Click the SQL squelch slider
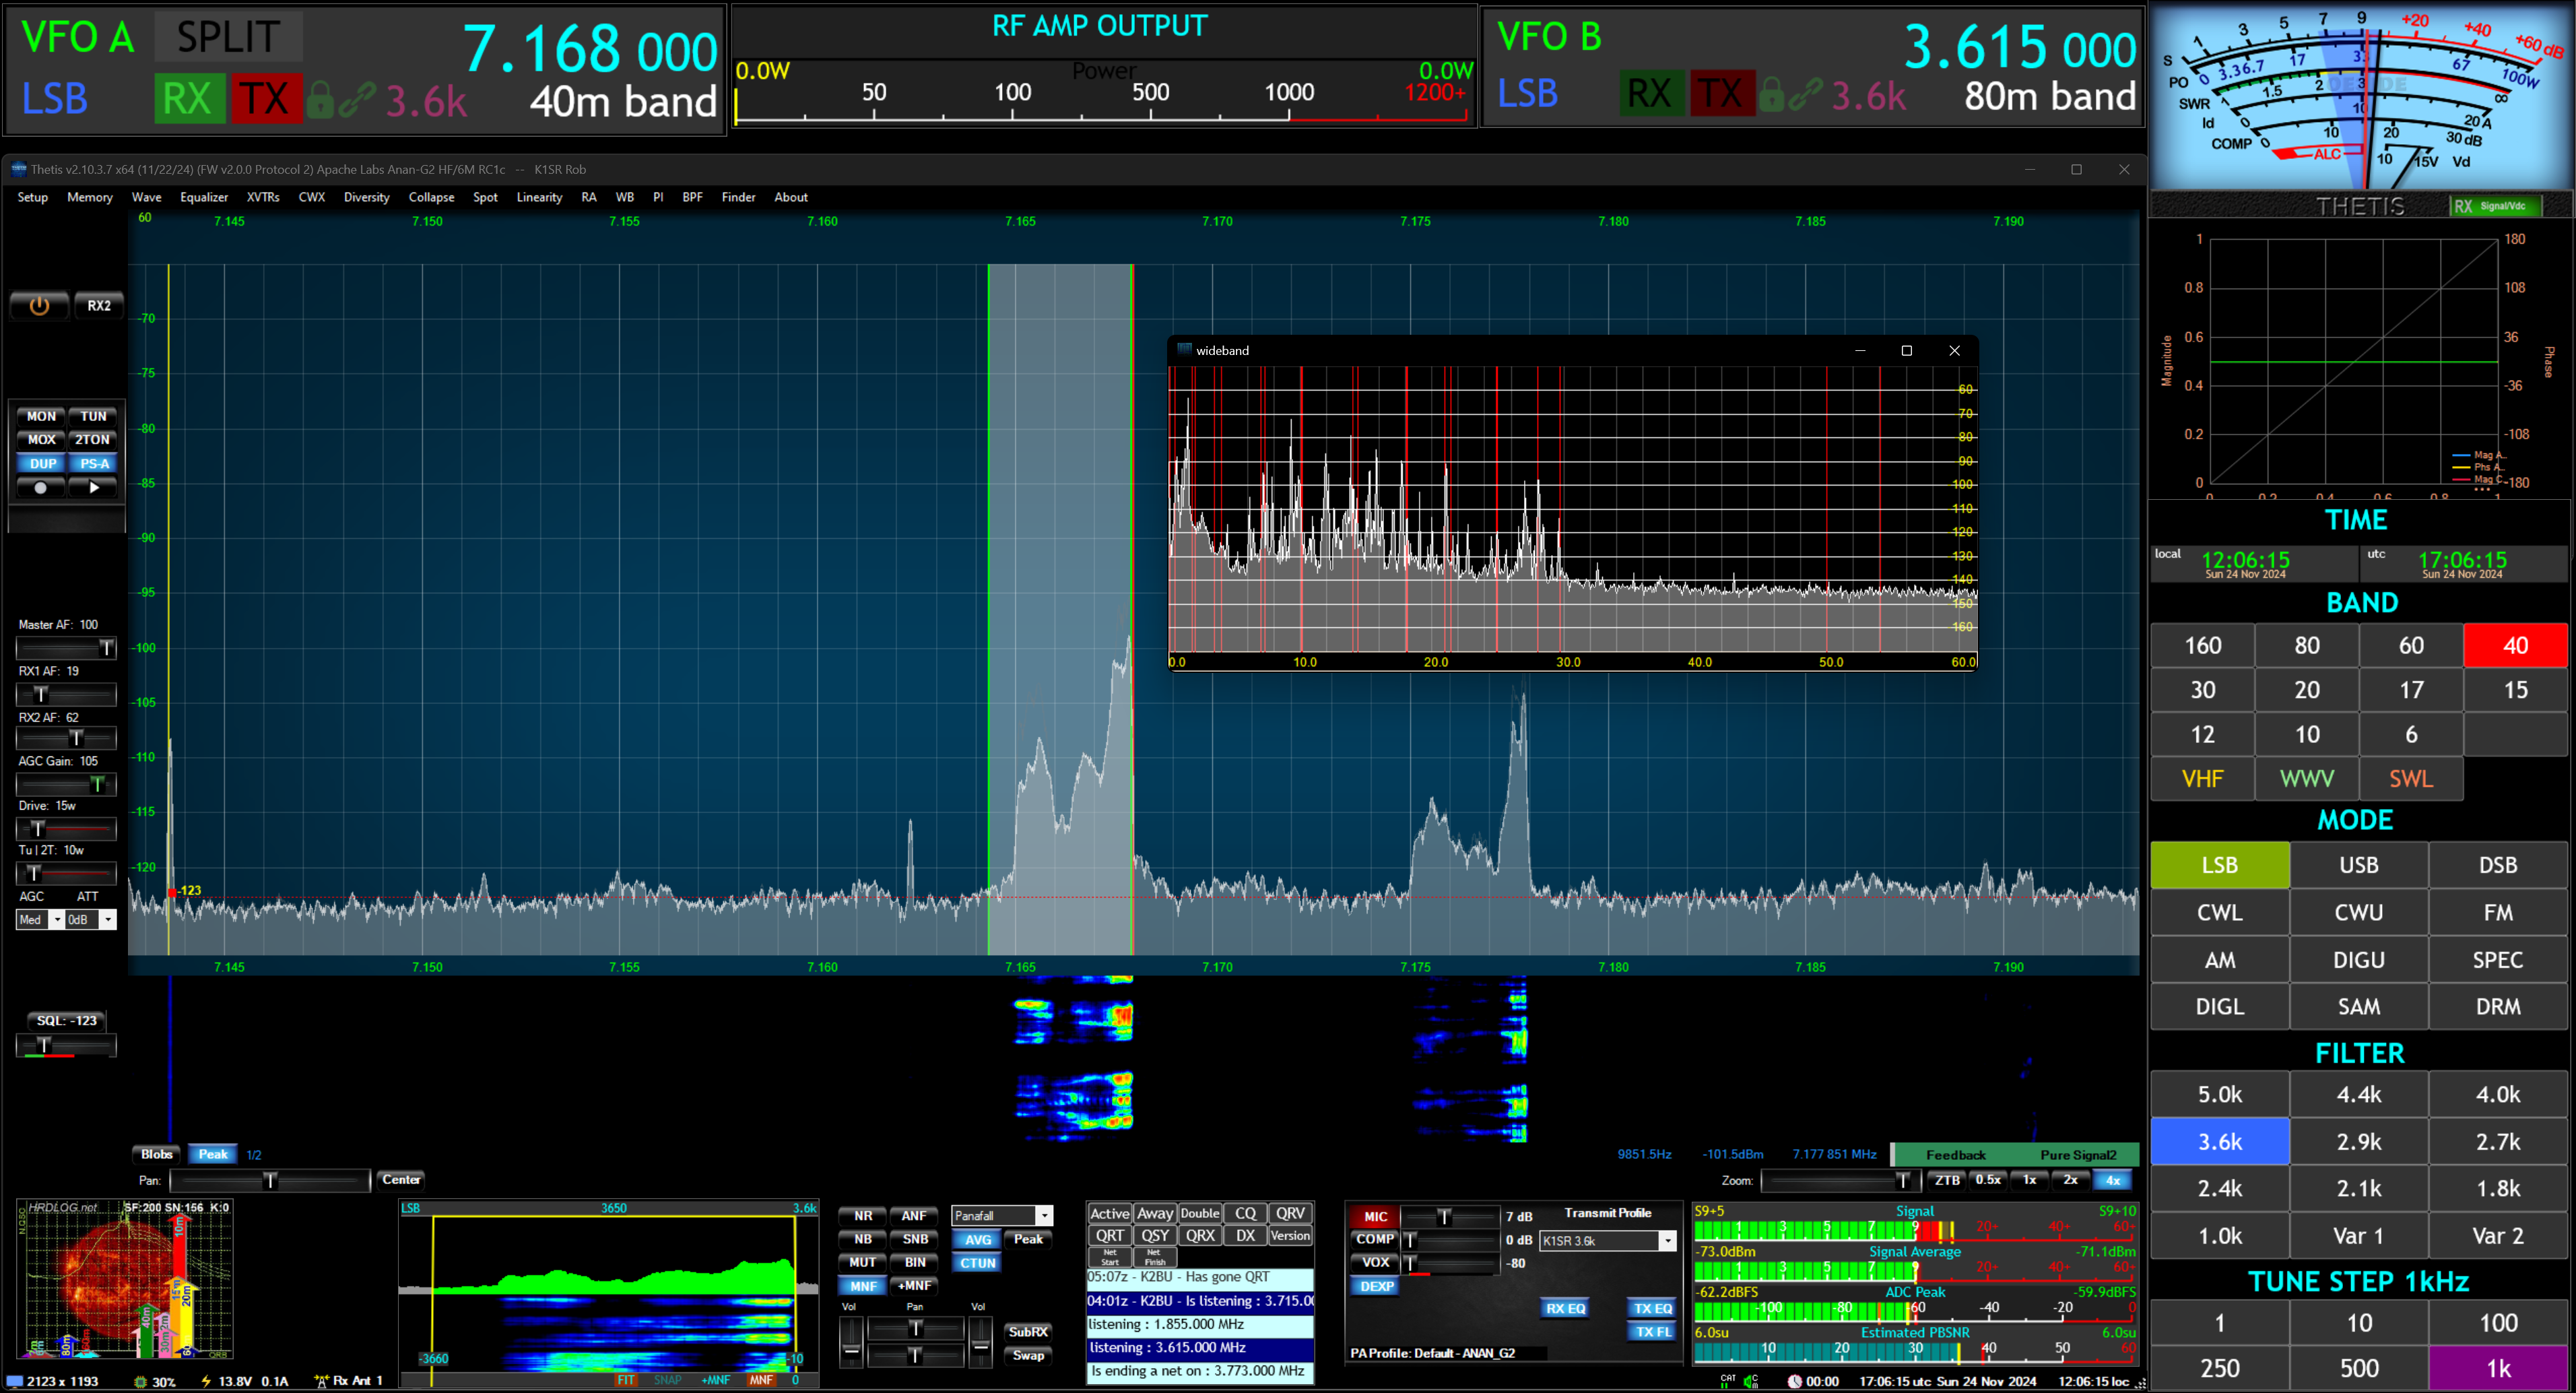This screenshot has height=1393, width=2576. [x=66, y=1045]
